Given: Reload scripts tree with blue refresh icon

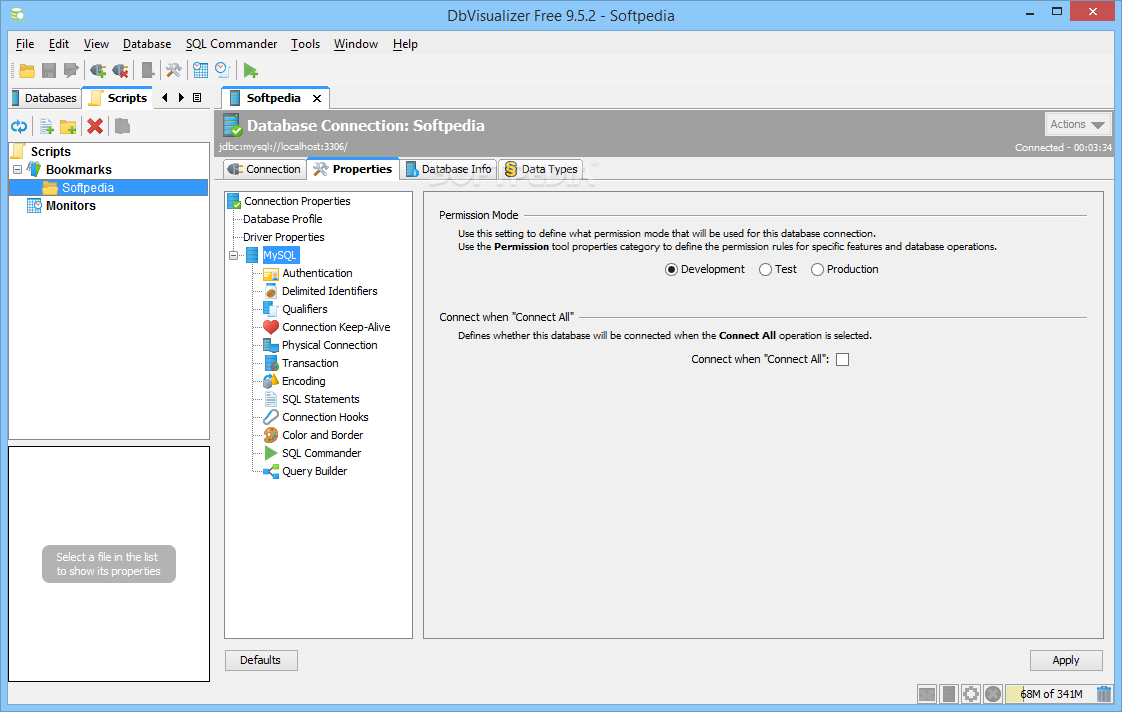Looking at the screenshot, I should point(19,127).
